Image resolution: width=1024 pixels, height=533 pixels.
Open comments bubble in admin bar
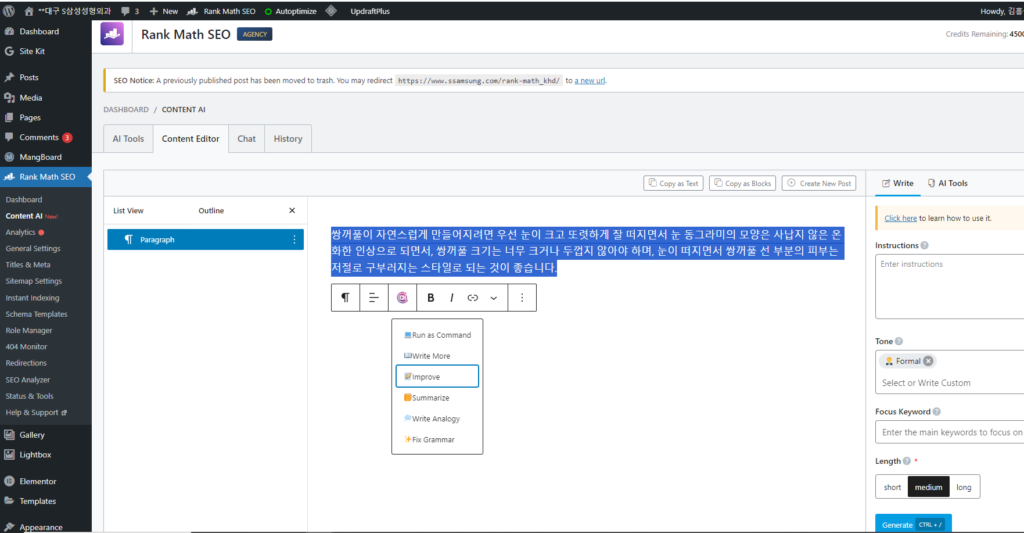click(129, 11)
